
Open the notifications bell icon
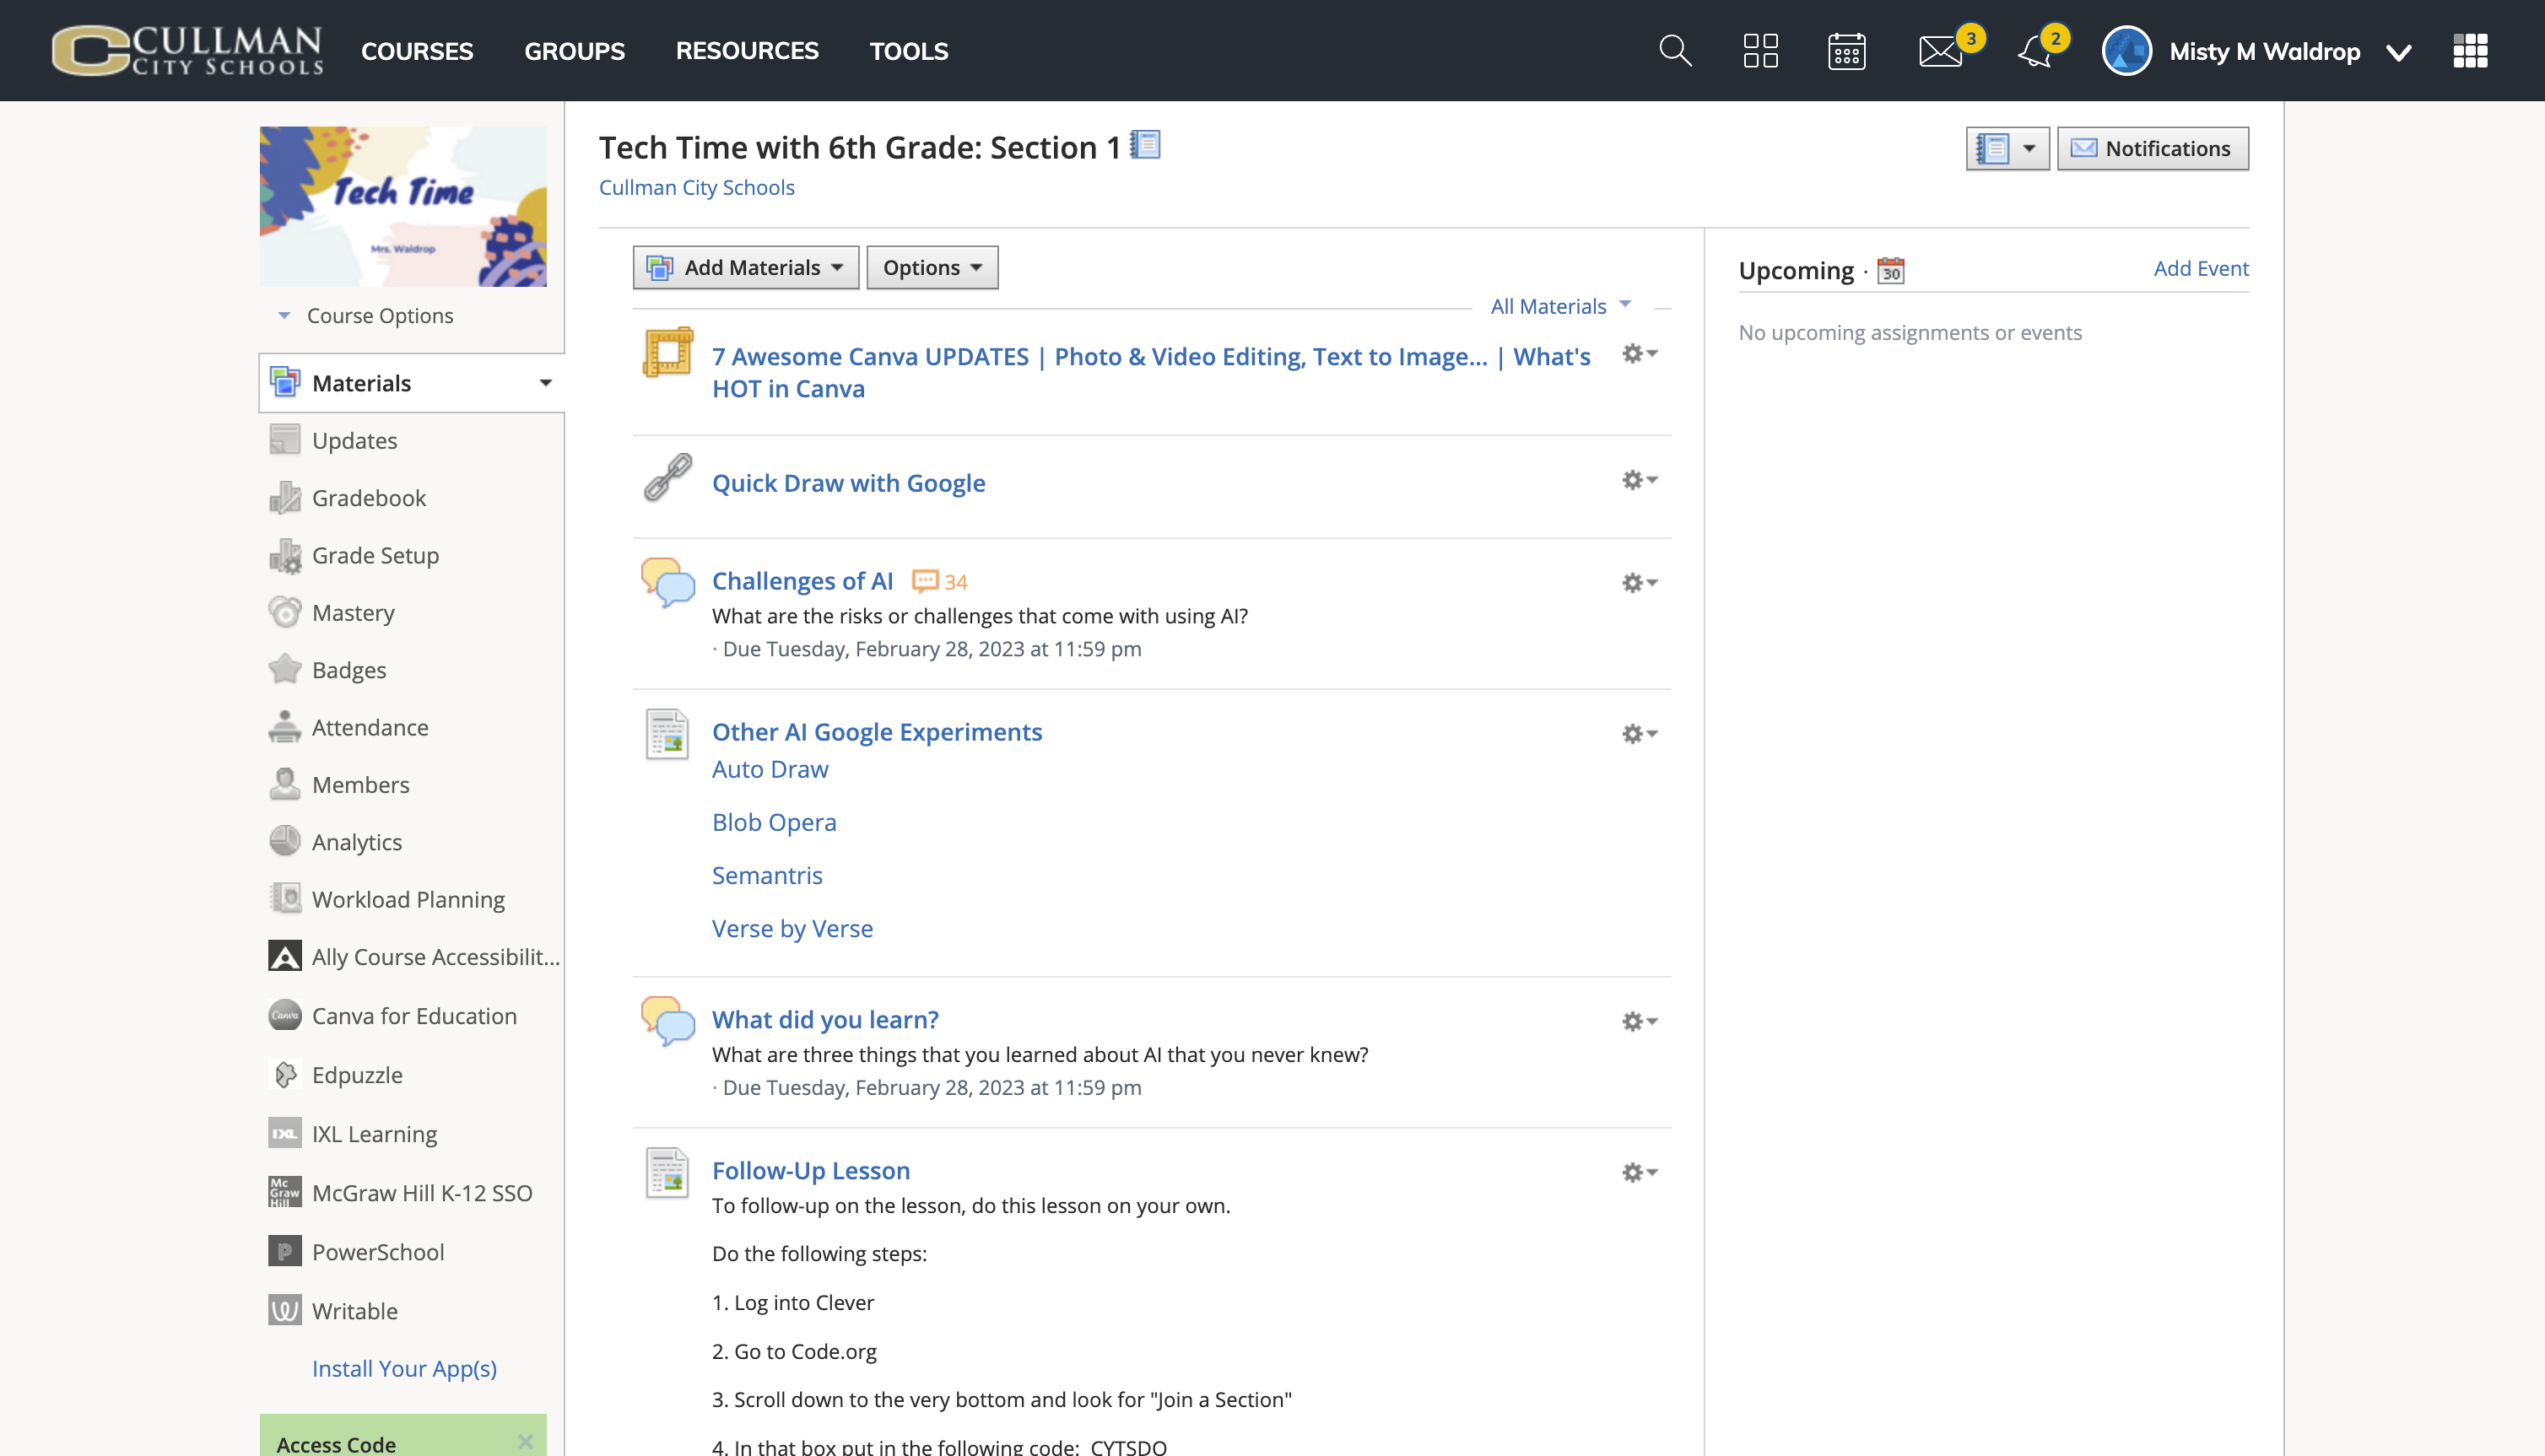click(2034, 50)
